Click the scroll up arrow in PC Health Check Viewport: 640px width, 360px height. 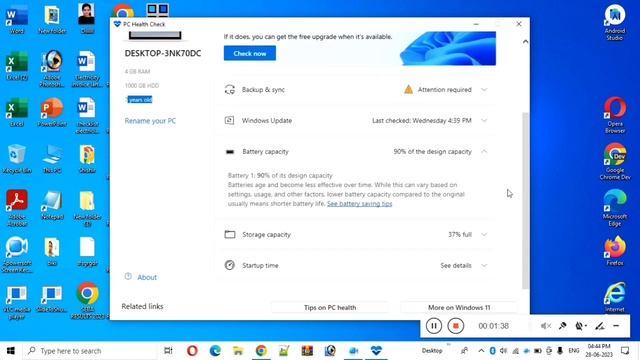[x=525, y=42]
